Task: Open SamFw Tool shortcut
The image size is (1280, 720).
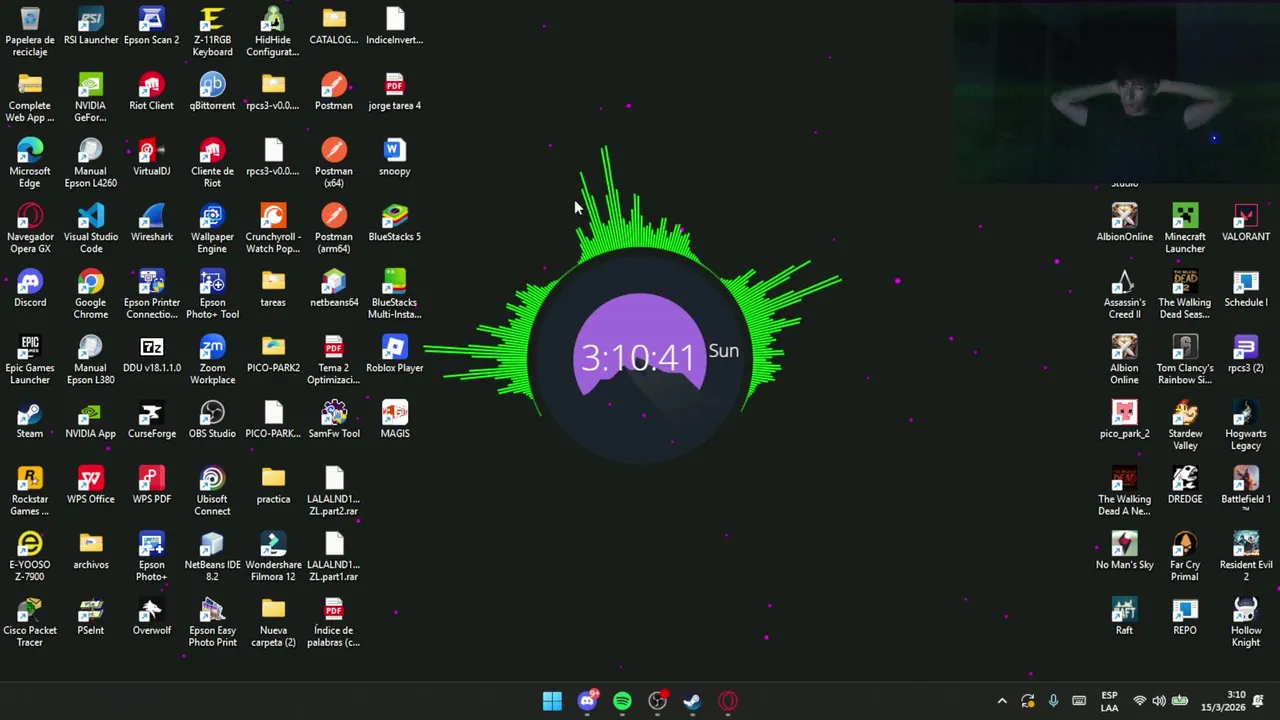Action: (334, 420)
